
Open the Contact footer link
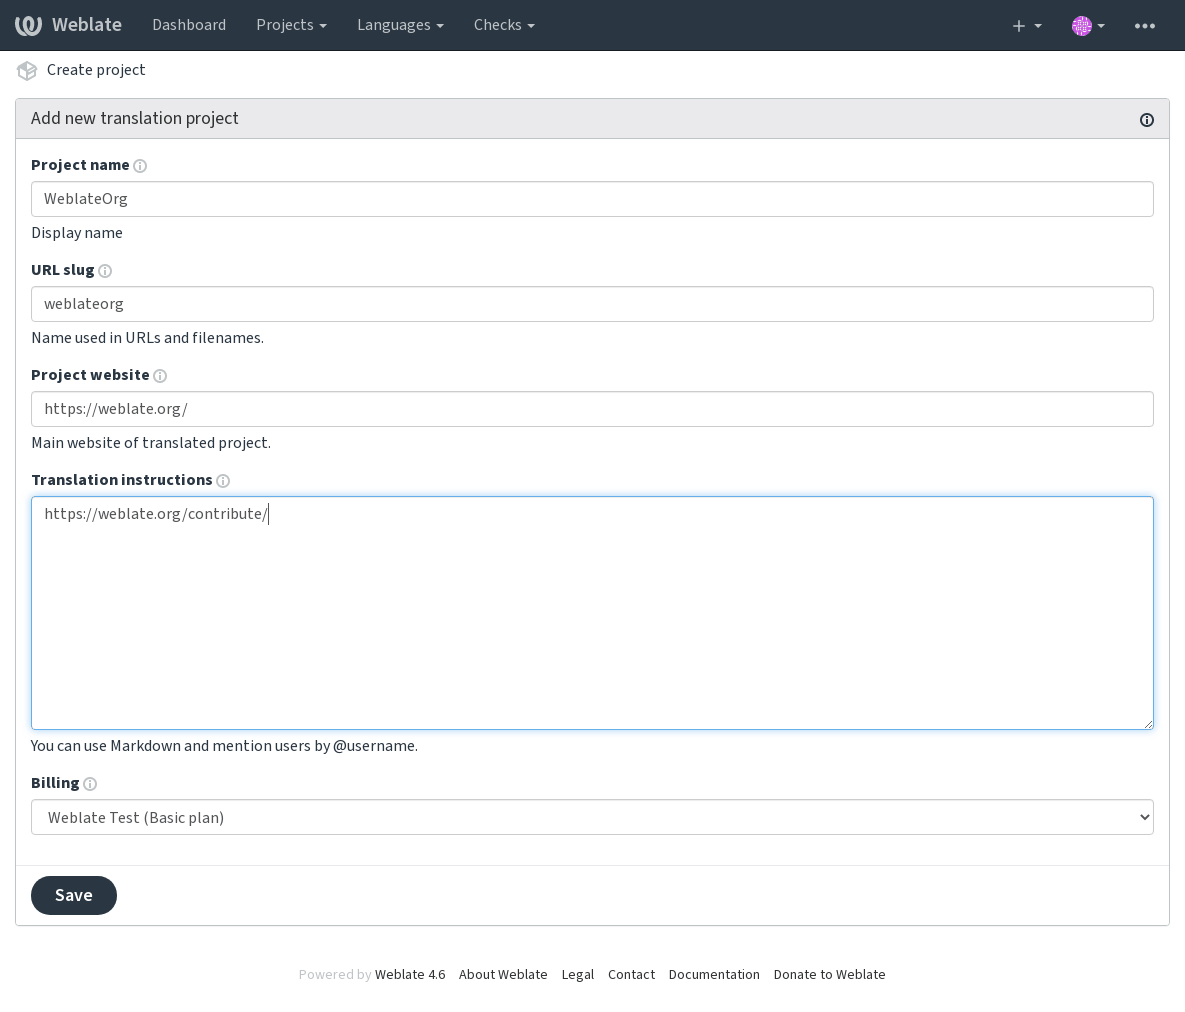click(x=631, y=975)
